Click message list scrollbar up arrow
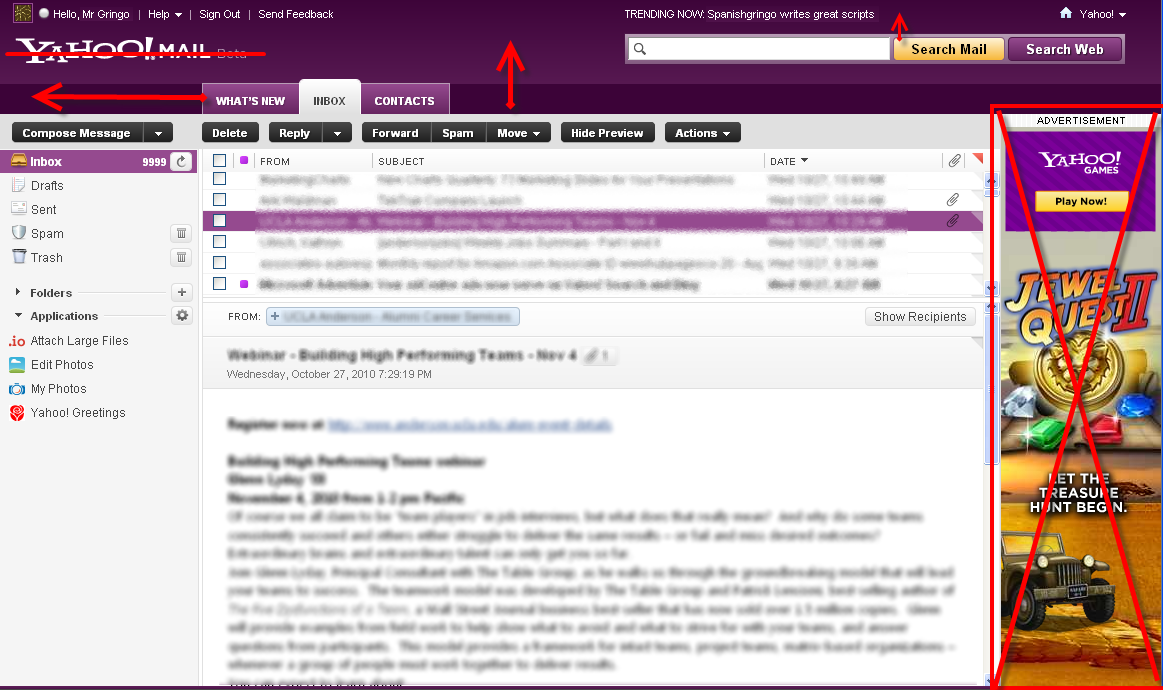This screenshot has height=690, width=1163. [x=991, y=181]
